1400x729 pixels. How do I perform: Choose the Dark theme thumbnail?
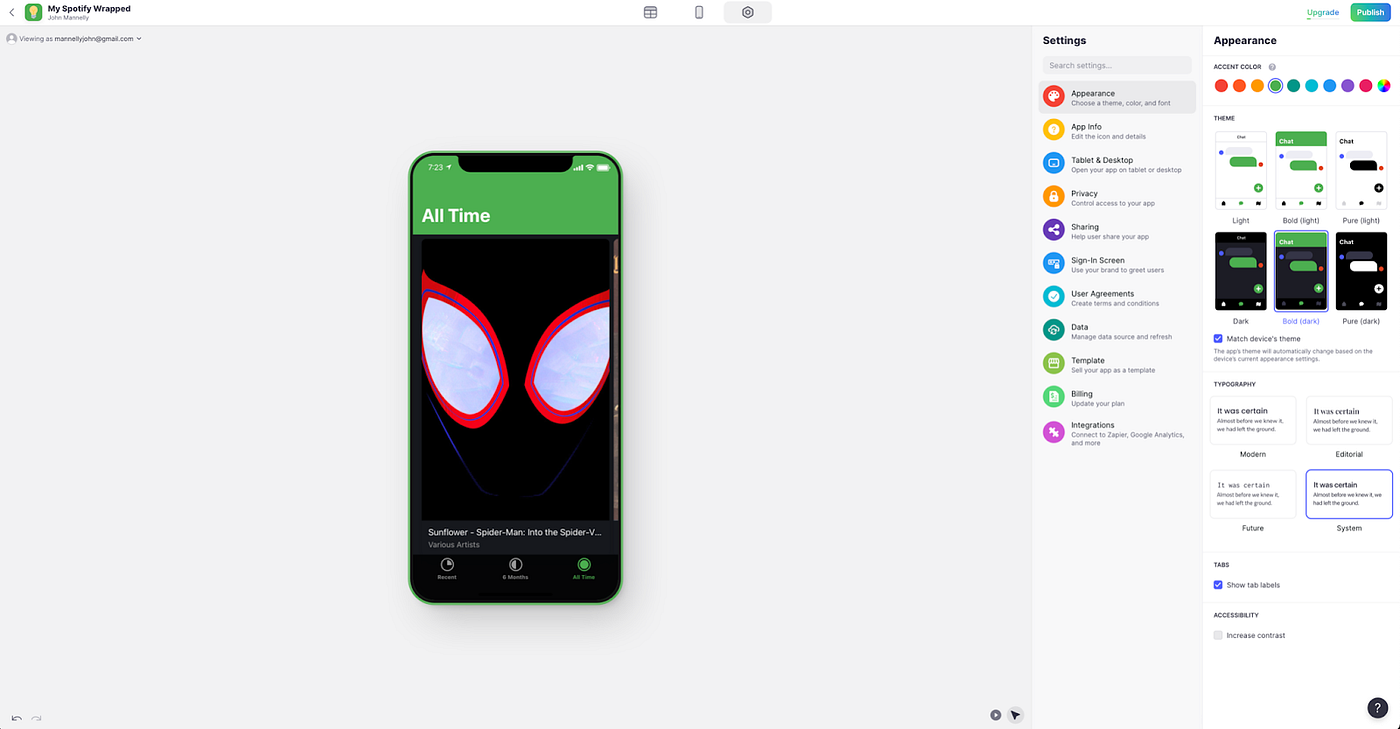1241,271
